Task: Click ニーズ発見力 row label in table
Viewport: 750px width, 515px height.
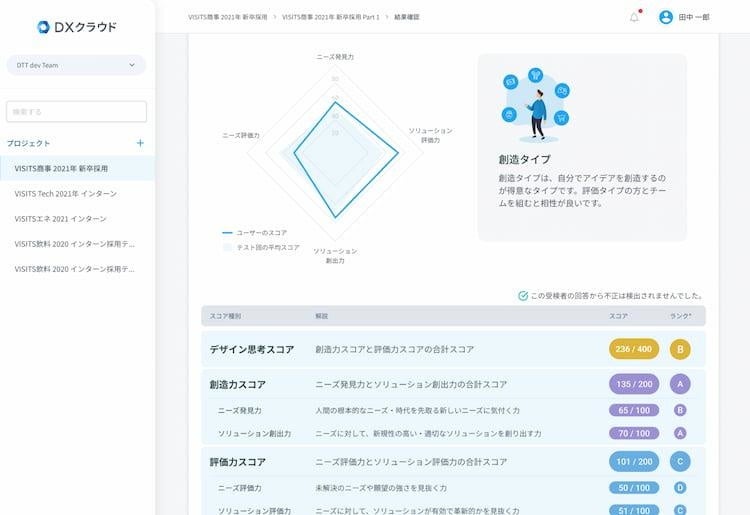Action: [240, 410]
